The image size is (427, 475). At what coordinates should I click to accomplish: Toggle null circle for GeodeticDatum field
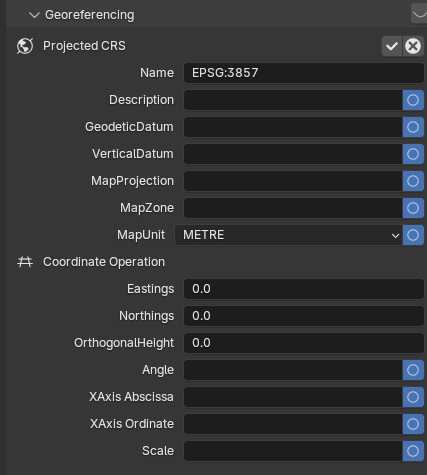click(x=413, y=127)
